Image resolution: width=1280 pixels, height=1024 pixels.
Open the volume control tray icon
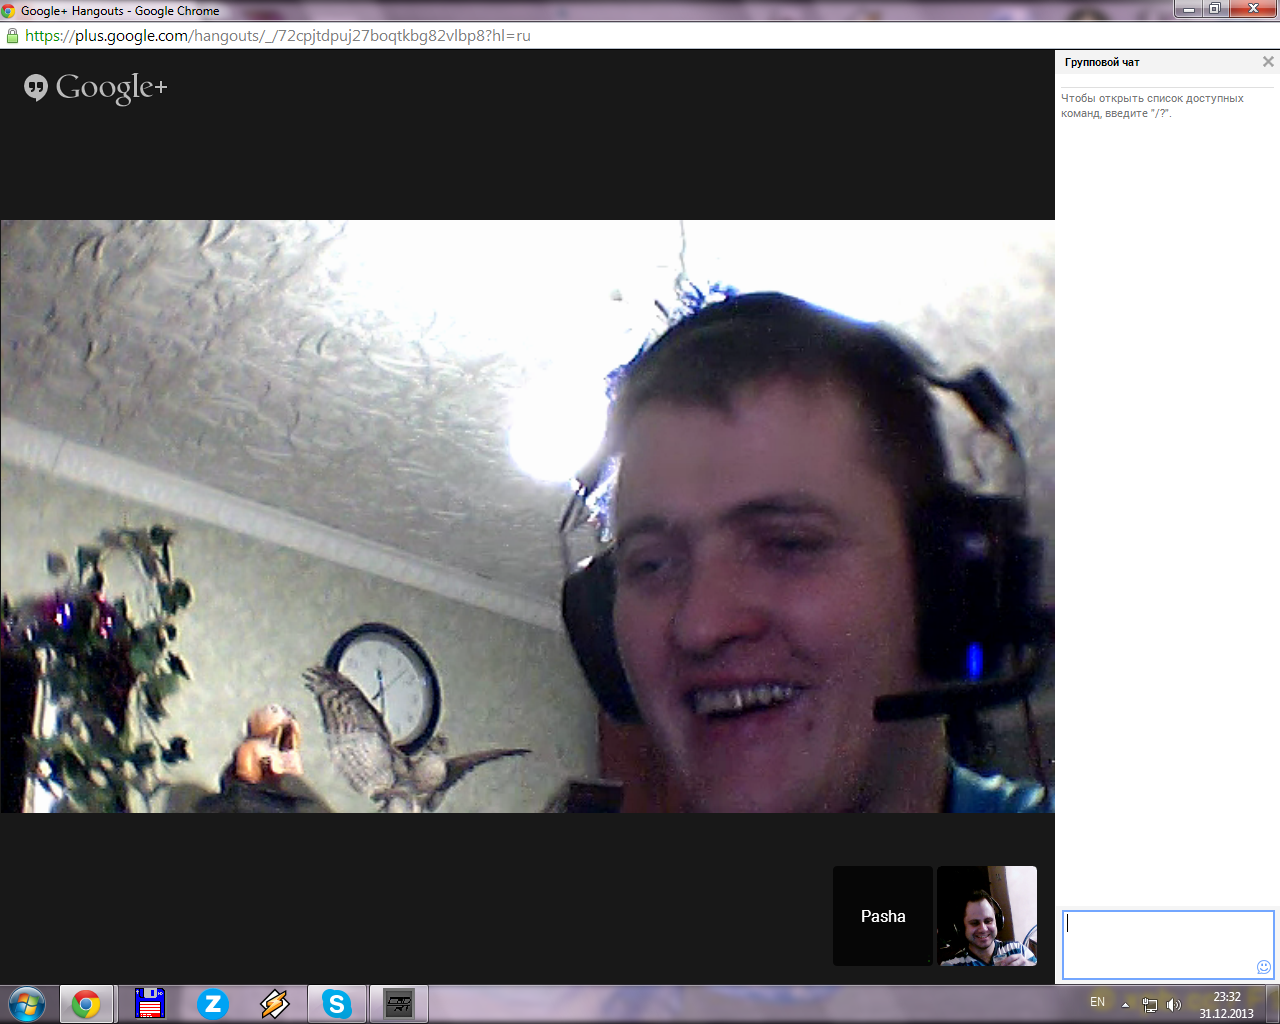1174,1005
